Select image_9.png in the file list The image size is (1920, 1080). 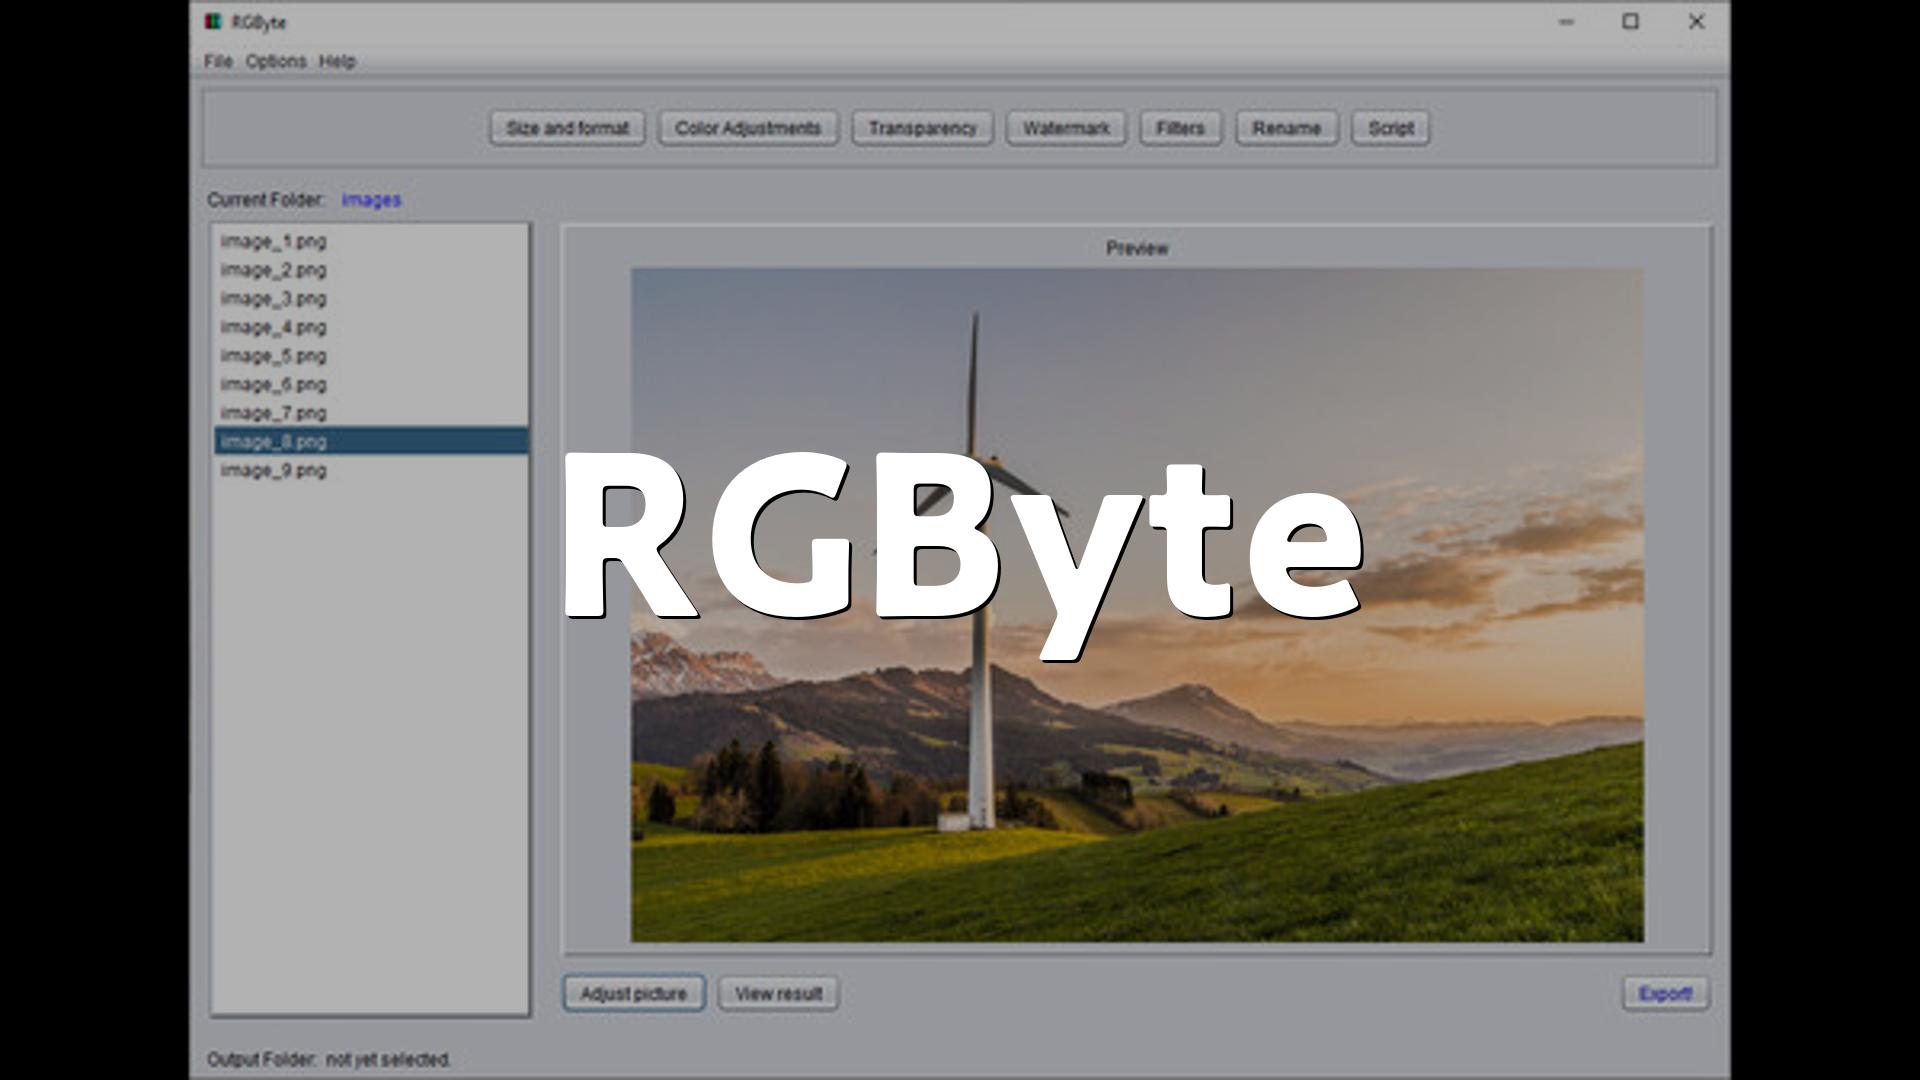pyautogui.click(x=274, y=470)
